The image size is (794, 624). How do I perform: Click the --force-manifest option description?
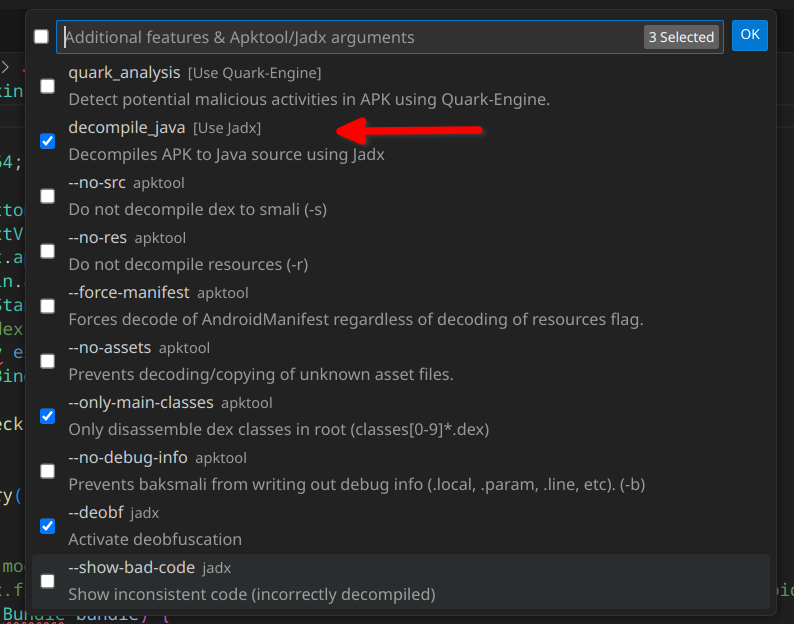[355, 320]
